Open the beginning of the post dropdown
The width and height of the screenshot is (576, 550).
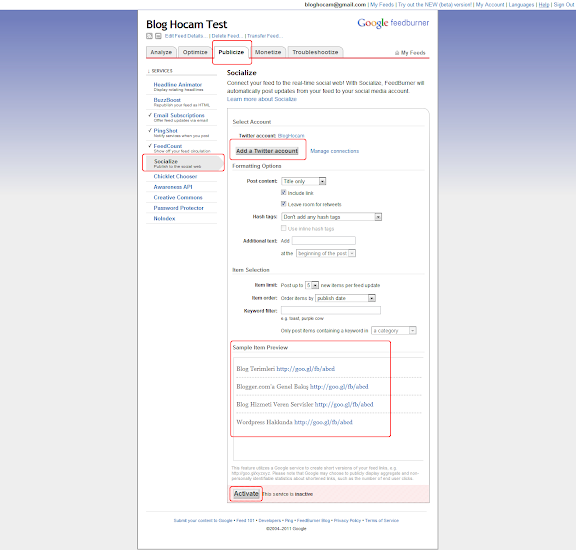click(326, 253)
